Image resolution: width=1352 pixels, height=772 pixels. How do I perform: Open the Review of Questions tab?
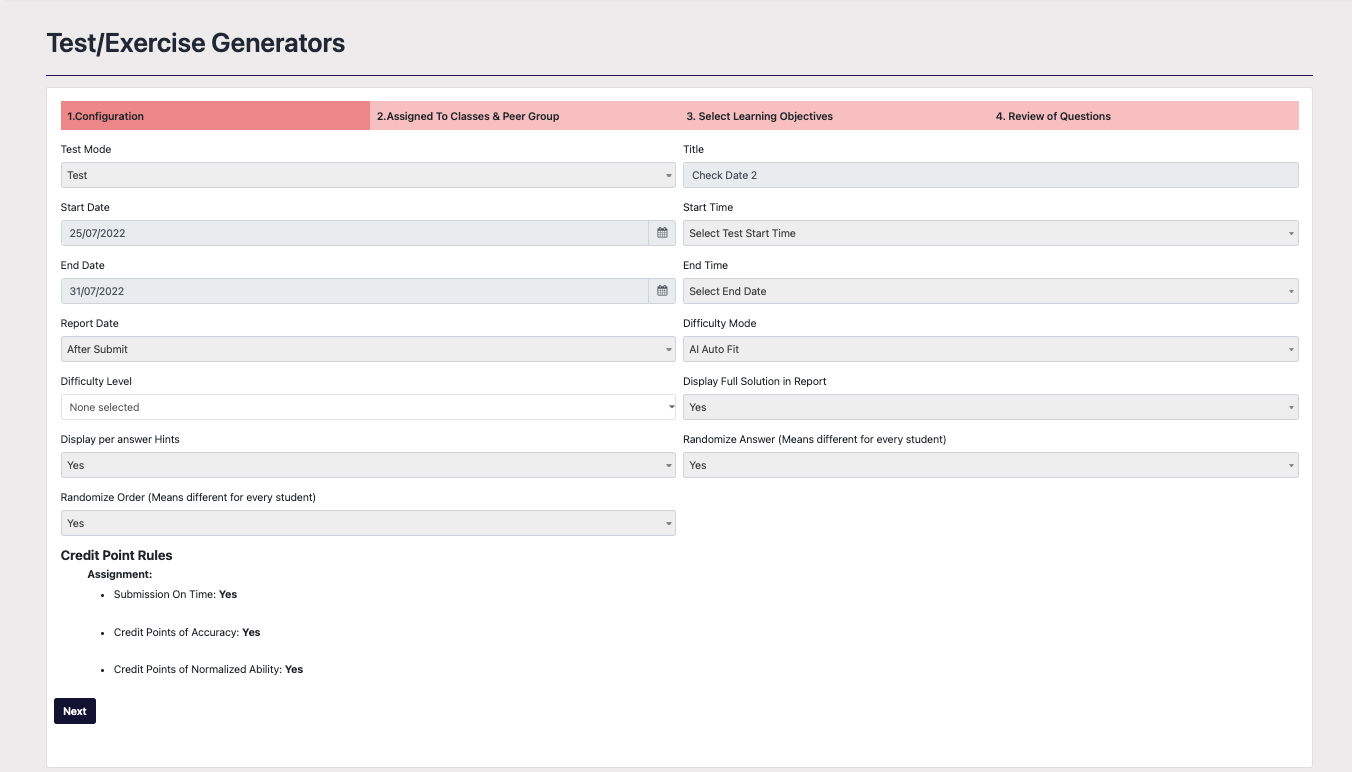coord(1144,116)
